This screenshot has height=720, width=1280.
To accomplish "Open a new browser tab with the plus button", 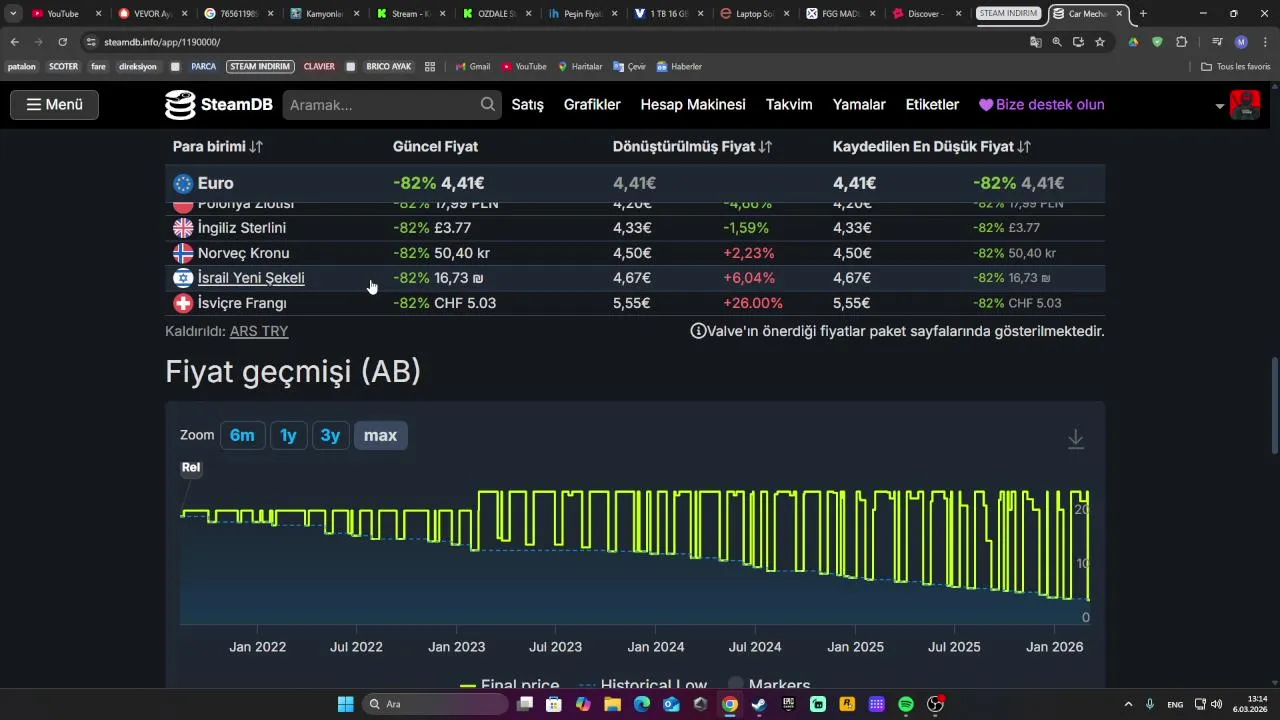I will (1143, 14).
